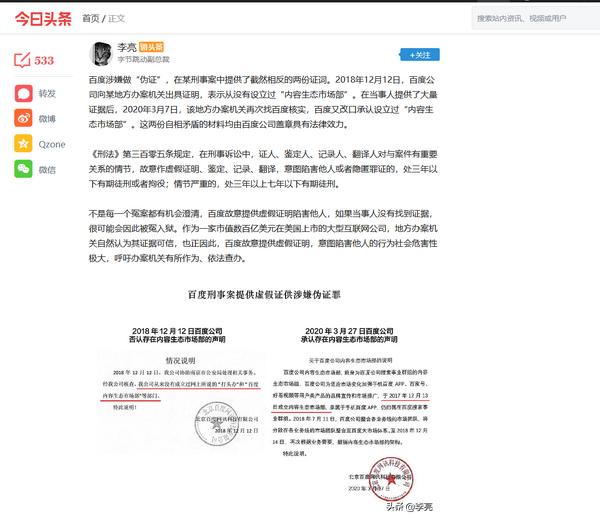The width and height of the screenshot is (600, 517).
Task: Click the paragraph starting 不是每一个冤案
Action: [263, 236]
